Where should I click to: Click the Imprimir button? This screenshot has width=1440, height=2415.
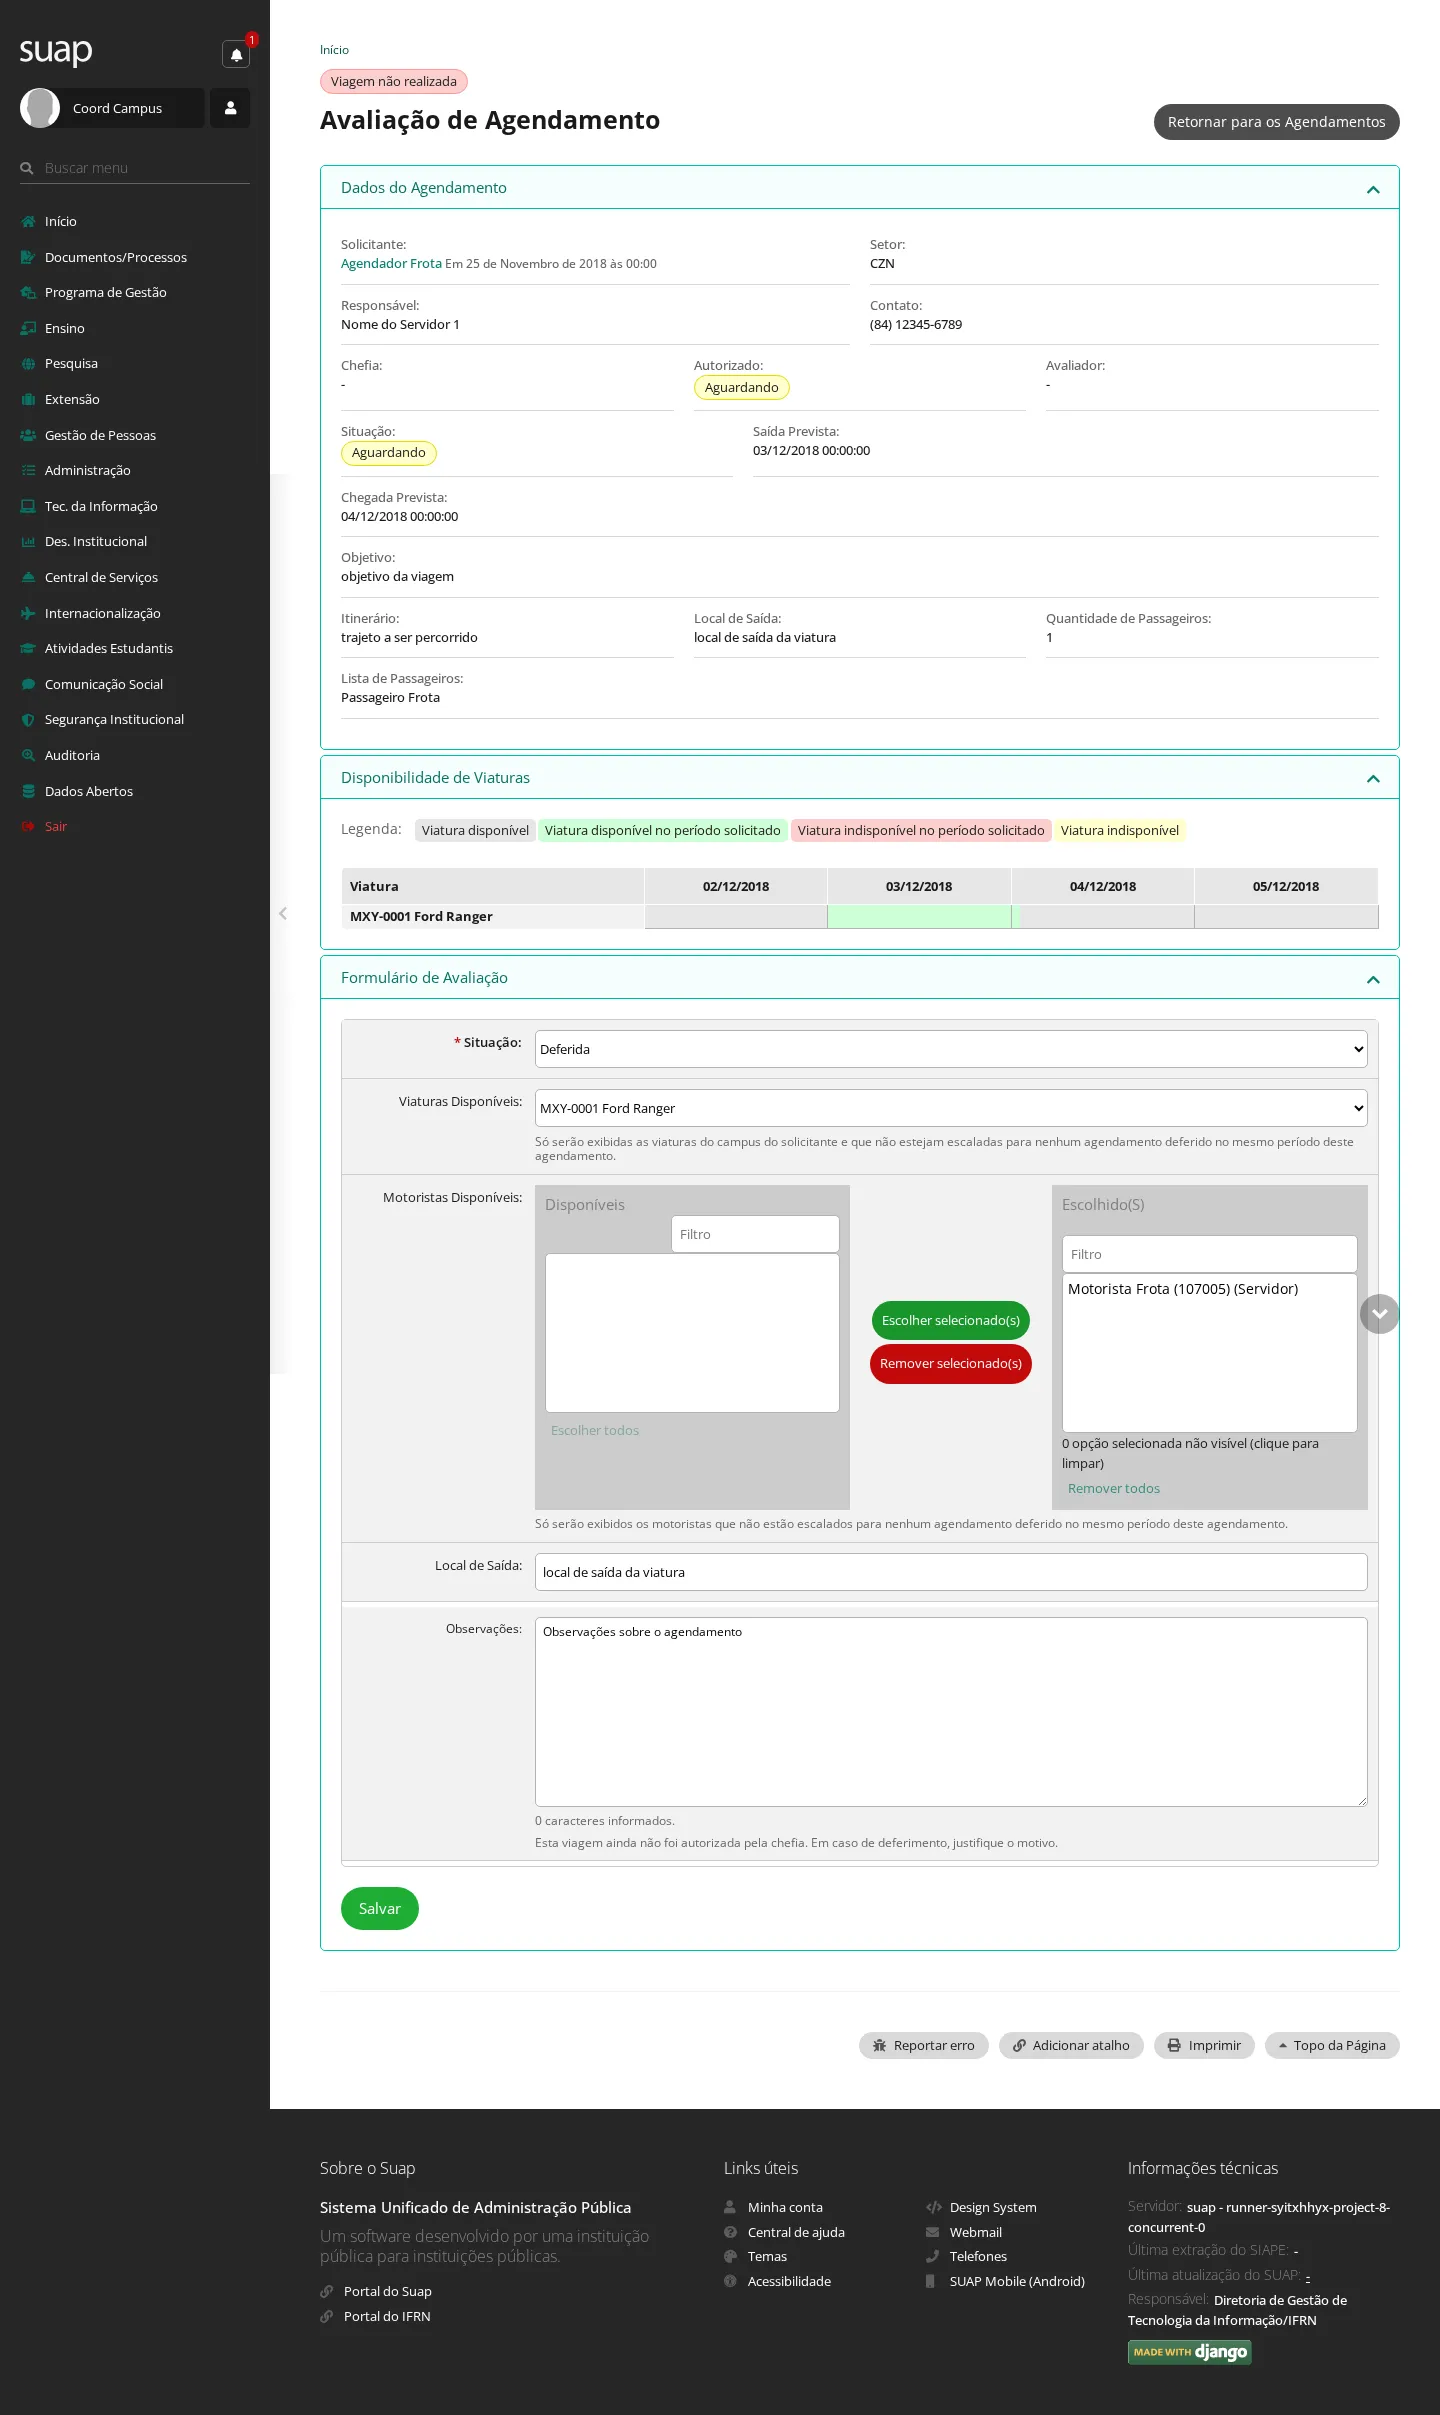(1204, 2045)
